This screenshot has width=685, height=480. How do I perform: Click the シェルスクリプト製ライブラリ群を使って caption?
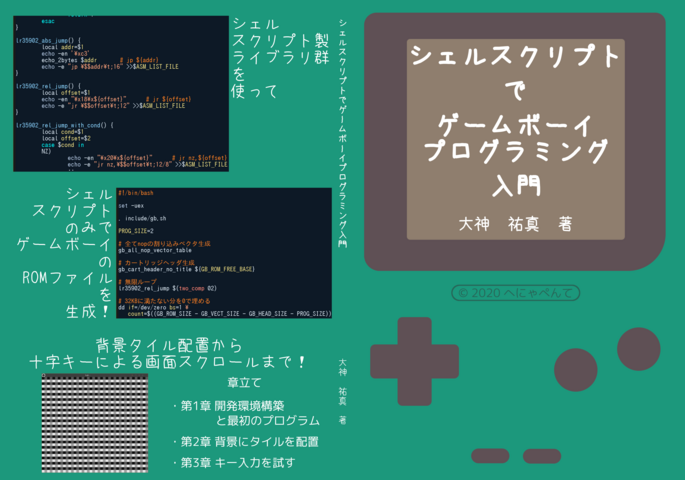pyautogui.click(x=280, y=58)
